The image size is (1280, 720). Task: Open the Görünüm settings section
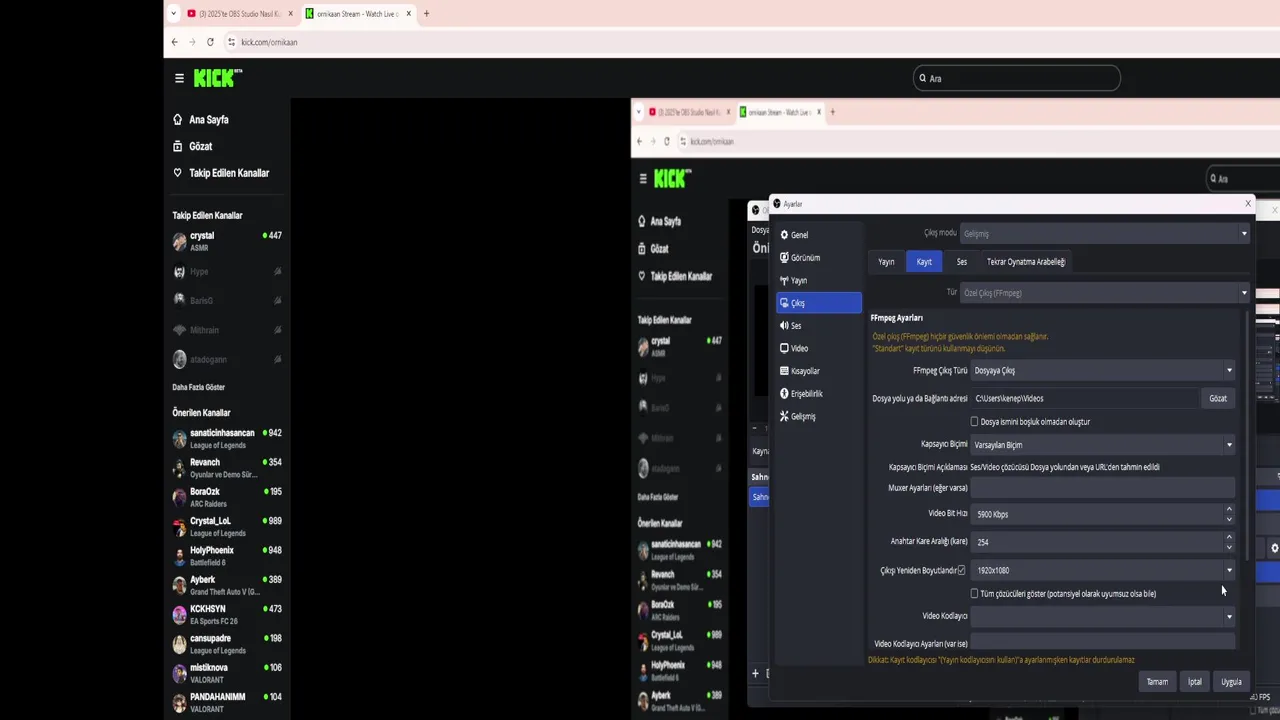[818, 258]
